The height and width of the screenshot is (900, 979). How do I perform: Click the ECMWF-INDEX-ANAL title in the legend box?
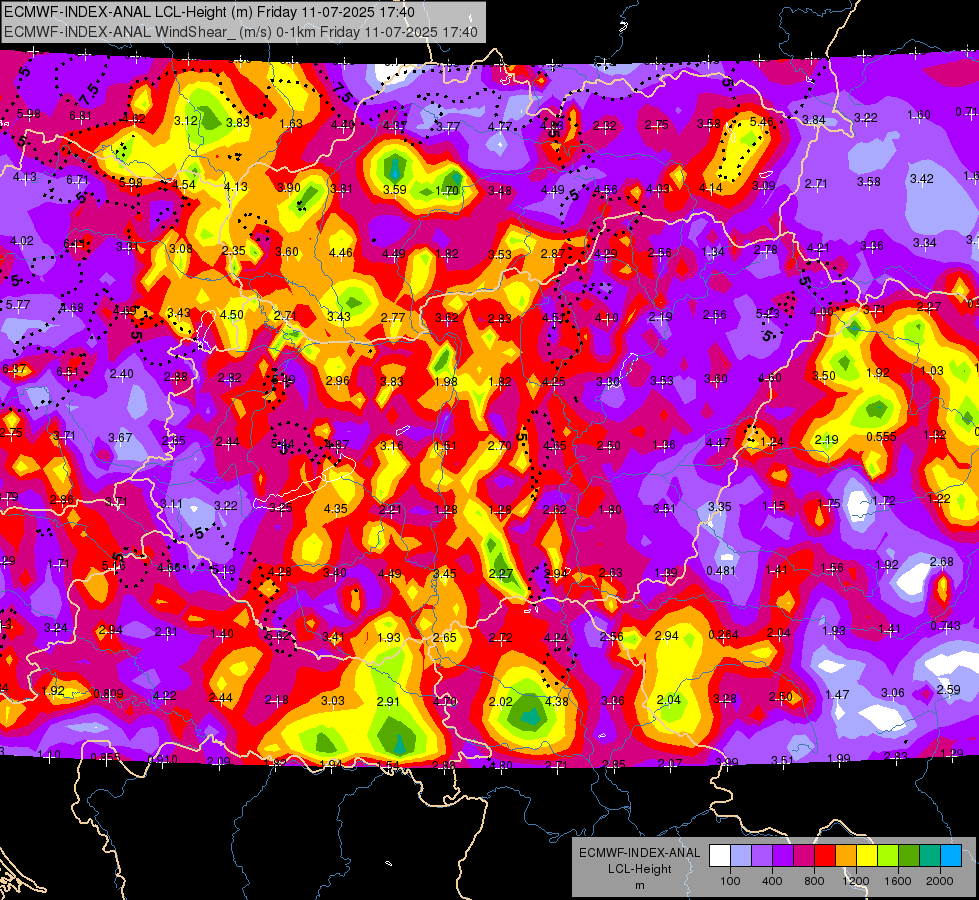tap(639, 853)
